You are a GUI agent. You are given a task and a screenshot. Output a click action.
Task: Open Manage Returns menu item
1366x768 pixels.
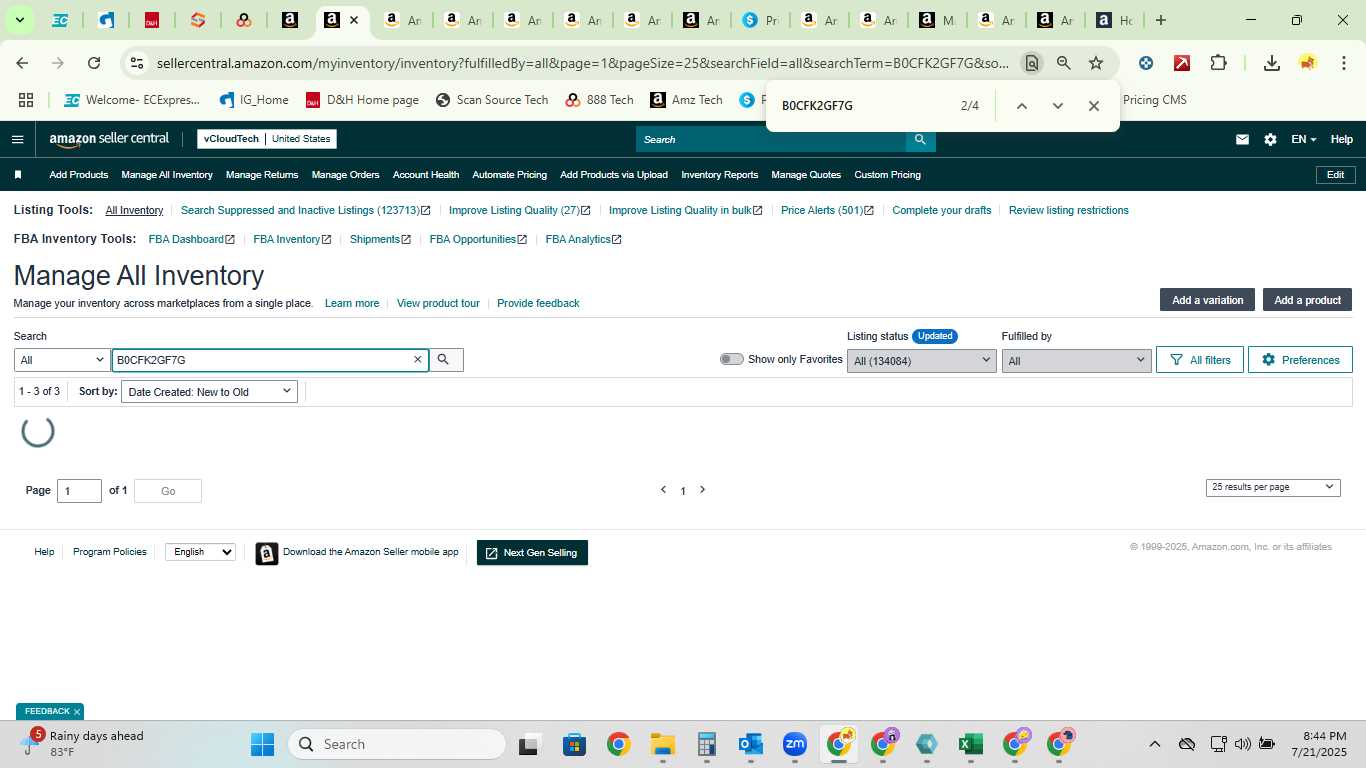[262, 175]
